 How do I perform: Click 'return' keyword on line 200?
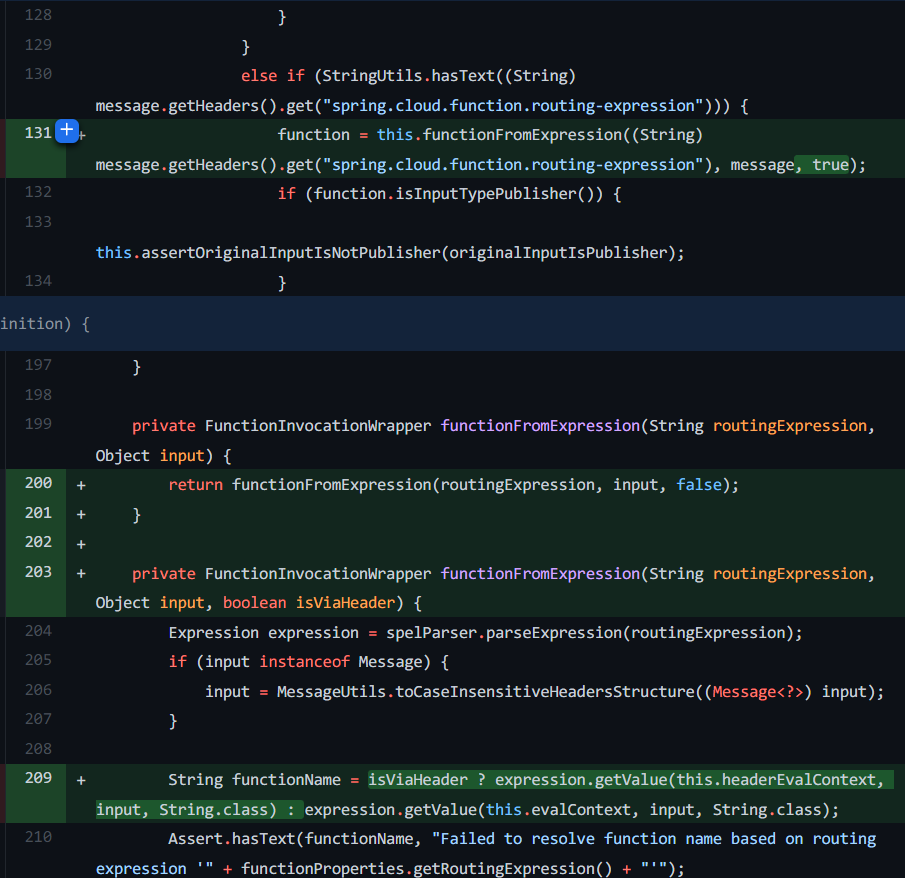pos(195,485)
